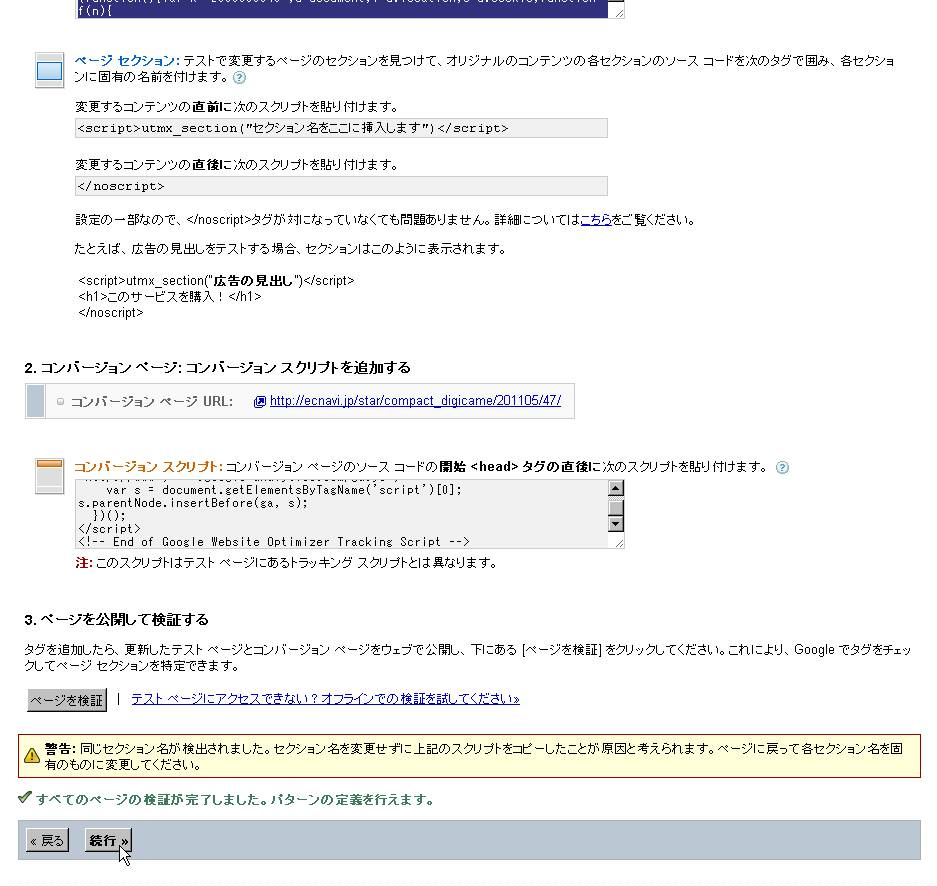Image resolution: width=937 pixels, height=886 pixels.
Task: Click inside the </noscript> code field
Action: [x=341, y=186]
